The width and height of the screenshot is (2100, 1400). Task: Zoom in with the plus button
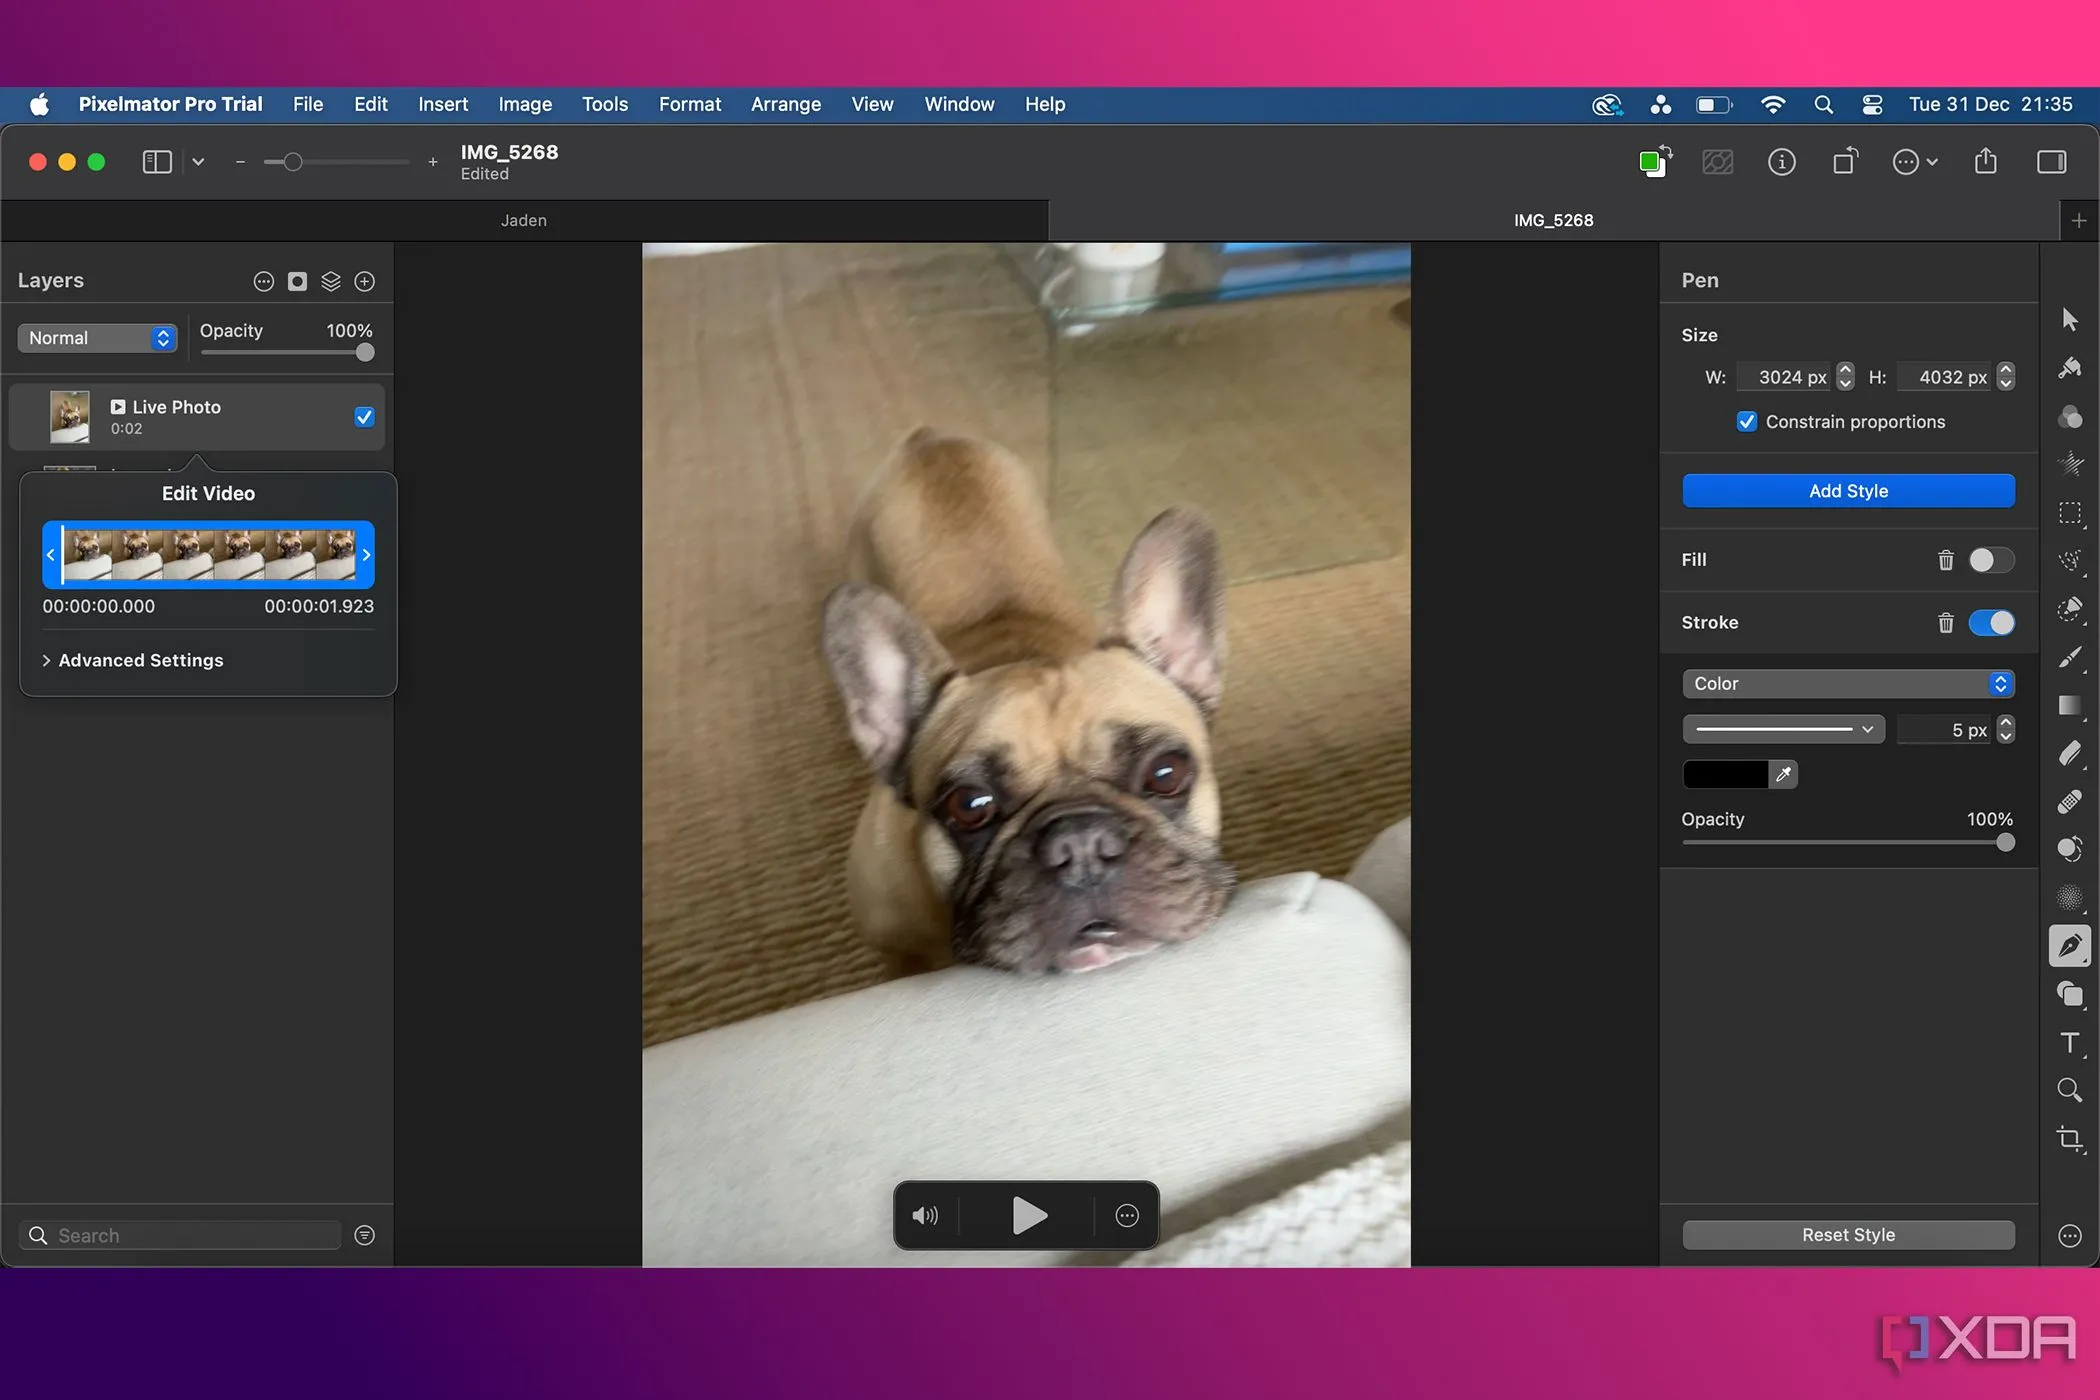[432, 162]
